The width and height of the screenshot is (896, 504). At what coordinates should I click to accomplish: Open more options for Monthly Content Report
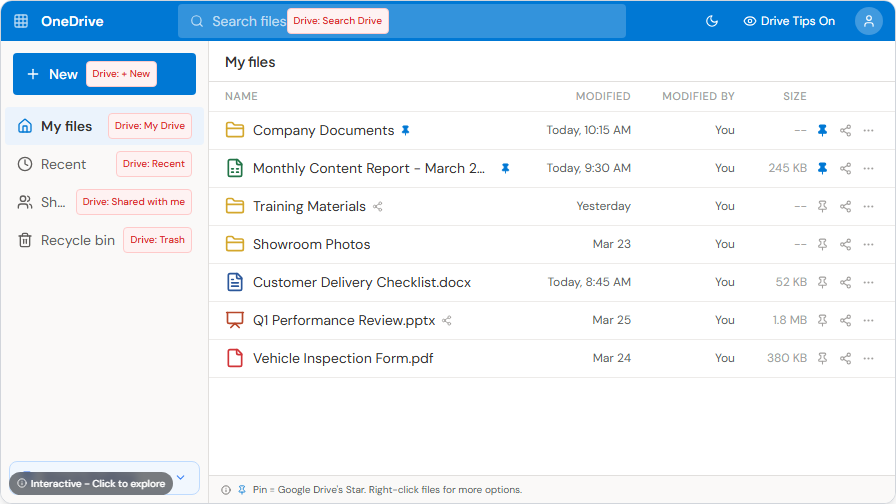coord(869,168)
